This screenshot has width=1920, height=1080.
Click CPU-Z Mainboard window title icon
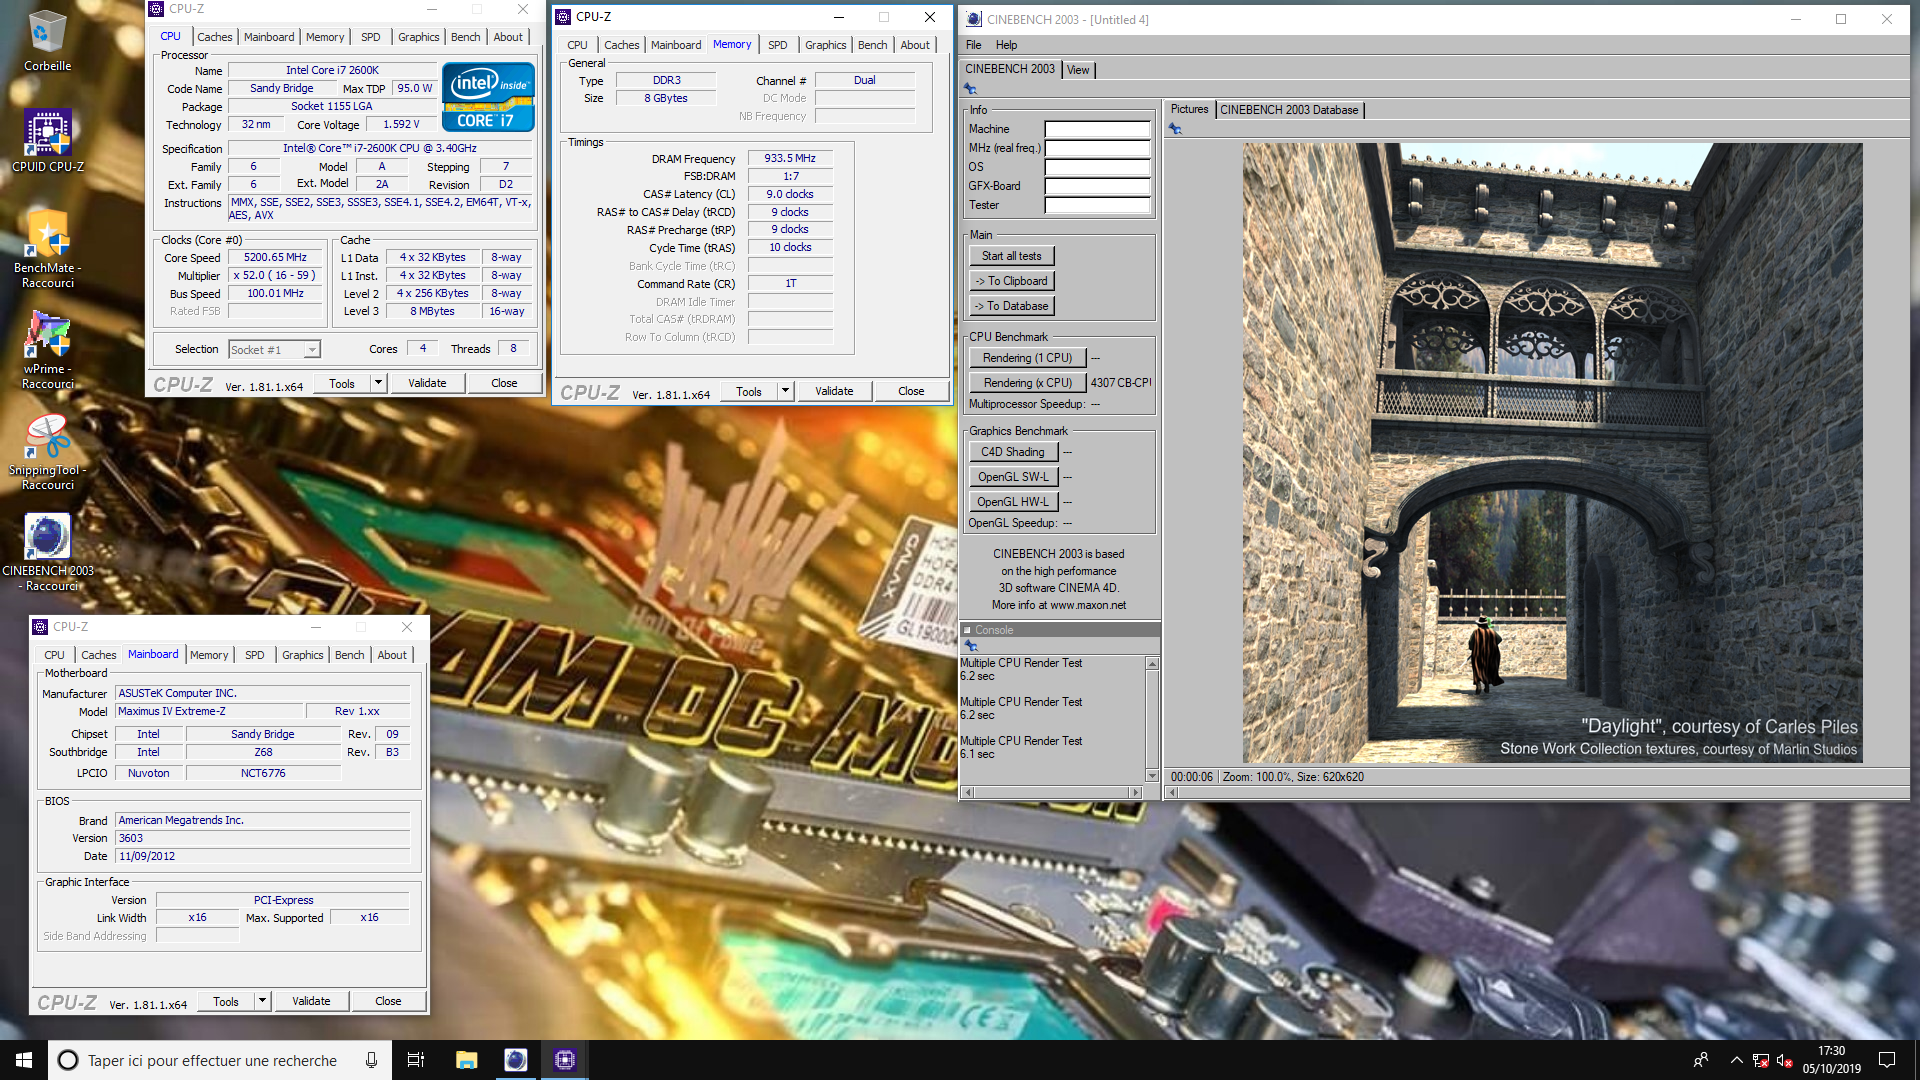(40, 627)
